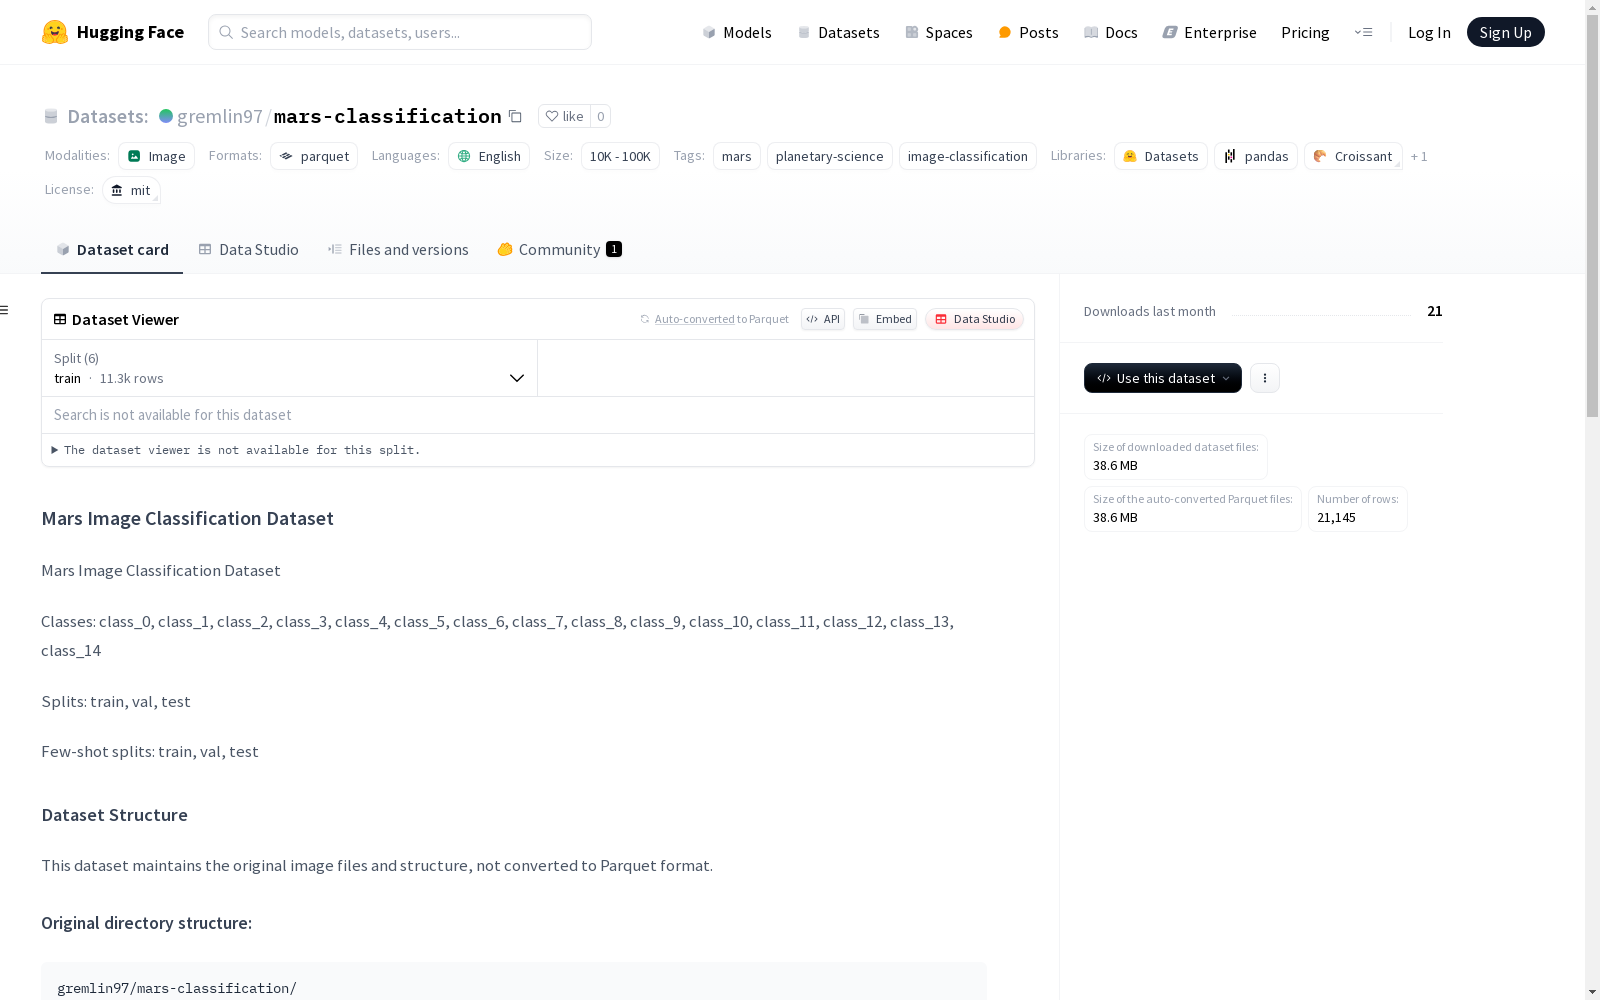Click the 'Few-shot splits: train, val, test' line
1600x1000 pixels.
[x=150, y=752]
